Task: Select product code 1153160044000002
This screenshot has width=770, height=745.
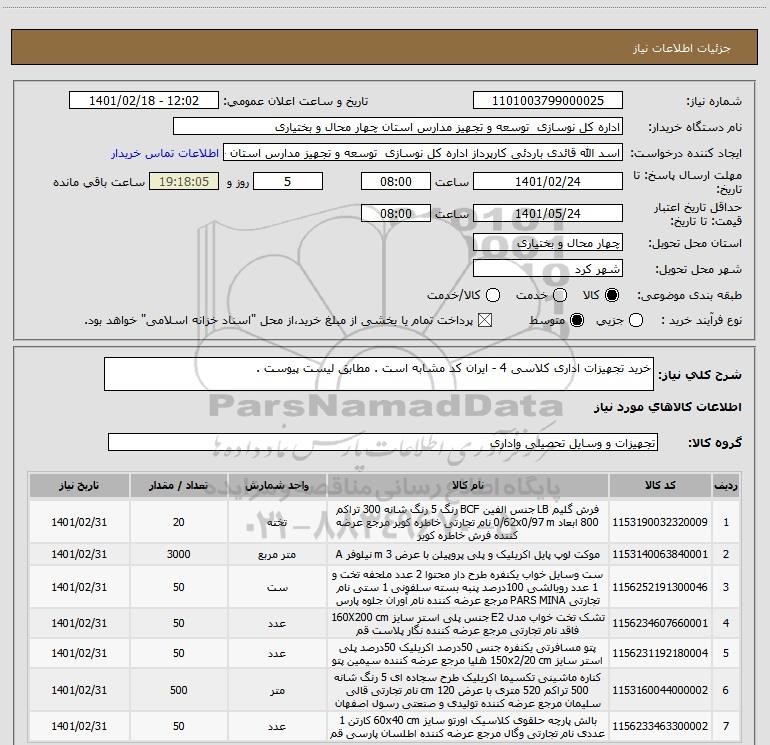Action: click(x=660, y=690)
